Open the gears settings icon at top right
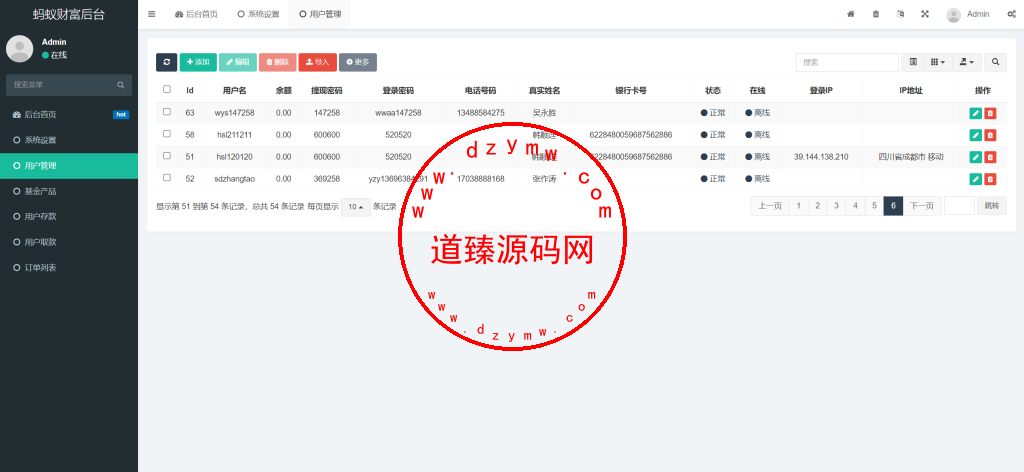The image size is (1024, 472). pos(1012,14)
